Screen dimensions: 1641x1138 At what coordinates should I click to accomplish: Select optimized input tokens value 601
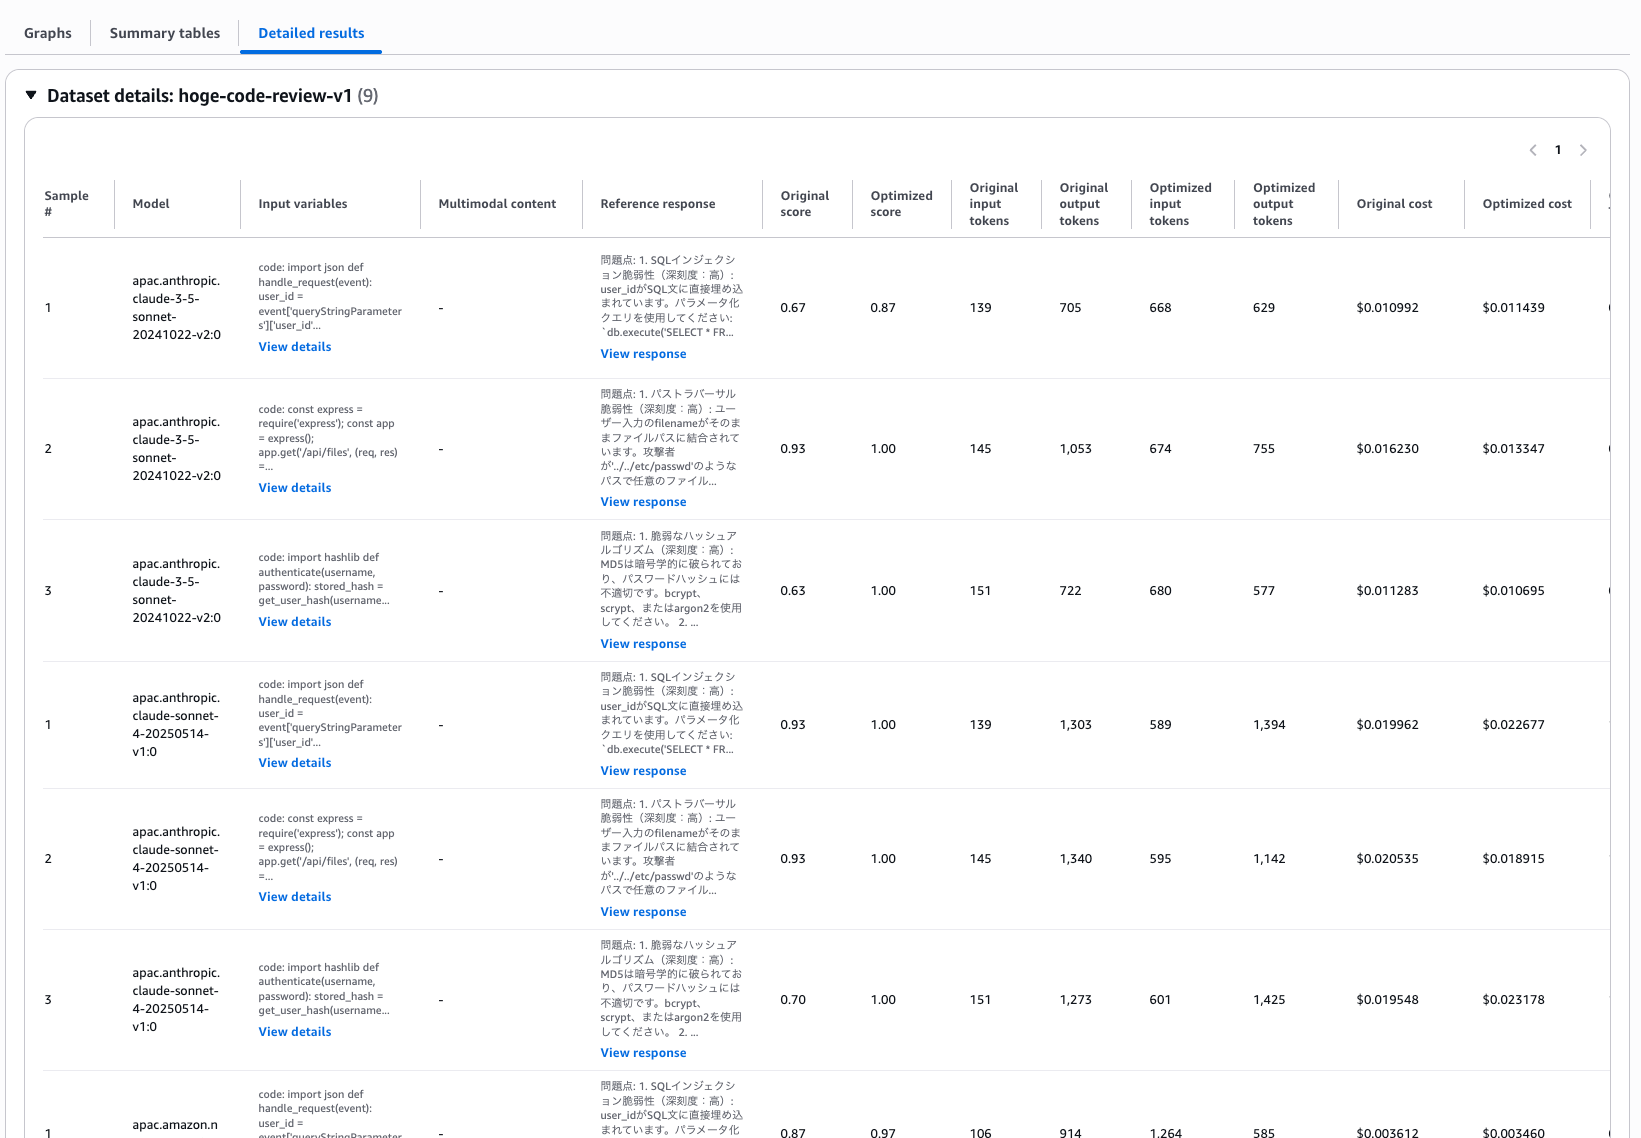1160,1000
